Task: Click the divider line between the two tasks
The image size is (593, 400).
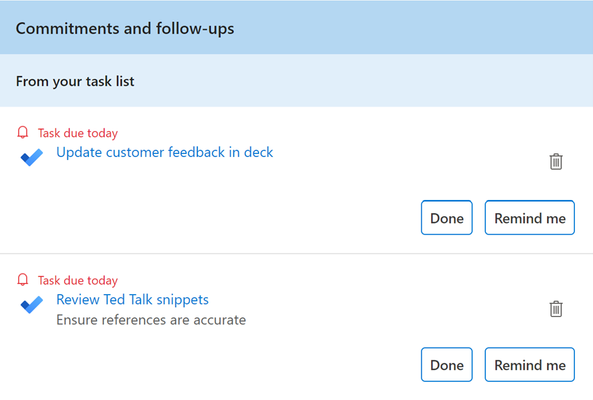Action: [296, 253]
